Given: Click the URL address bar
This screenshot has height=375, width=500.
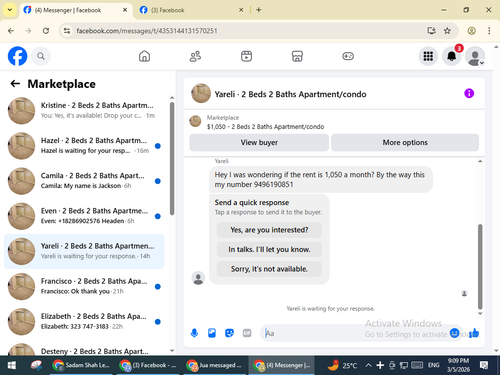Looking at the screenshot, I should click(248, 31).
